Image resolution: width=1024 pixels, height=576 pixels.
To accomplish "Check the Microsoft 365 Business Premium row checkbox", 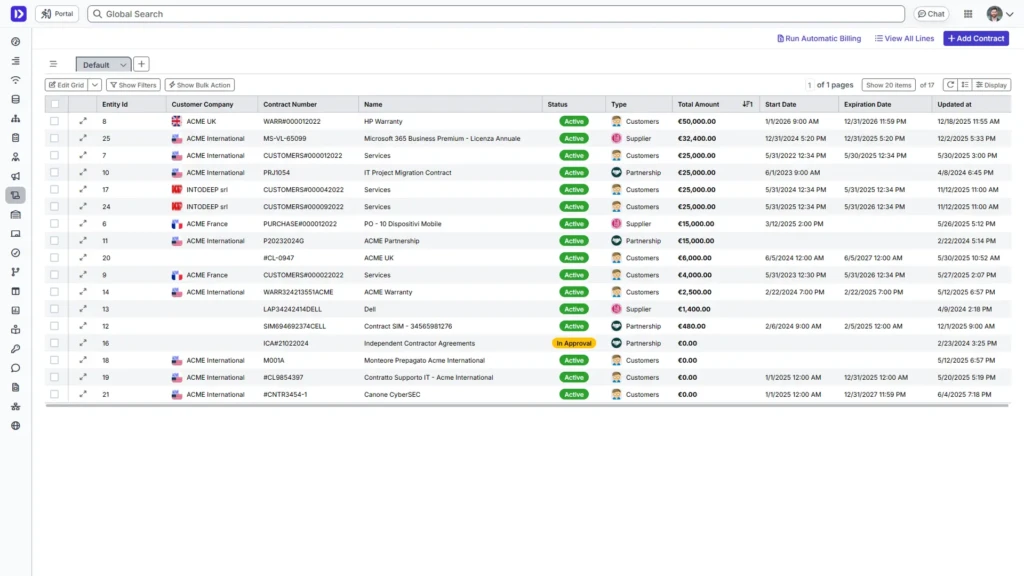I will (x=55, y=138).
